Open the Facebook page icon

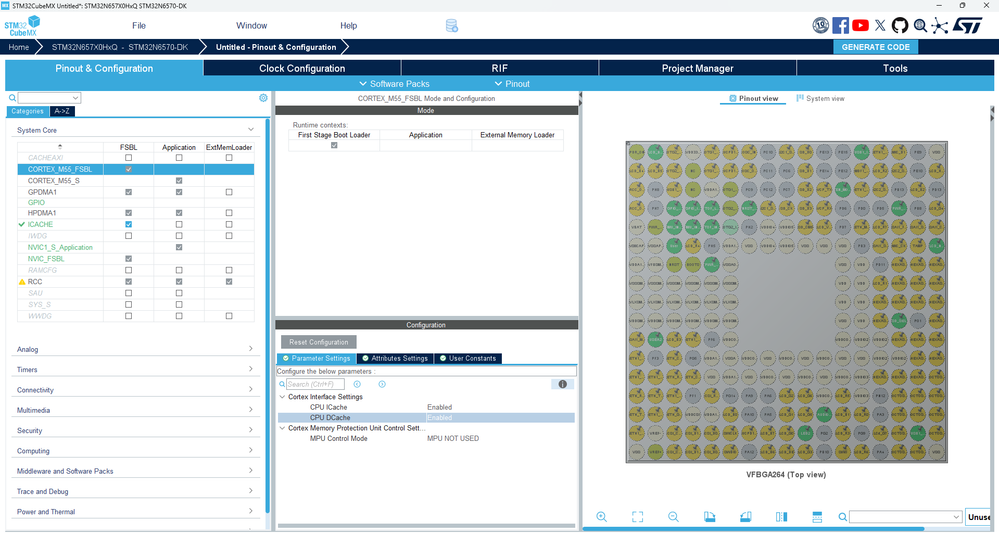tap(840, 25)
